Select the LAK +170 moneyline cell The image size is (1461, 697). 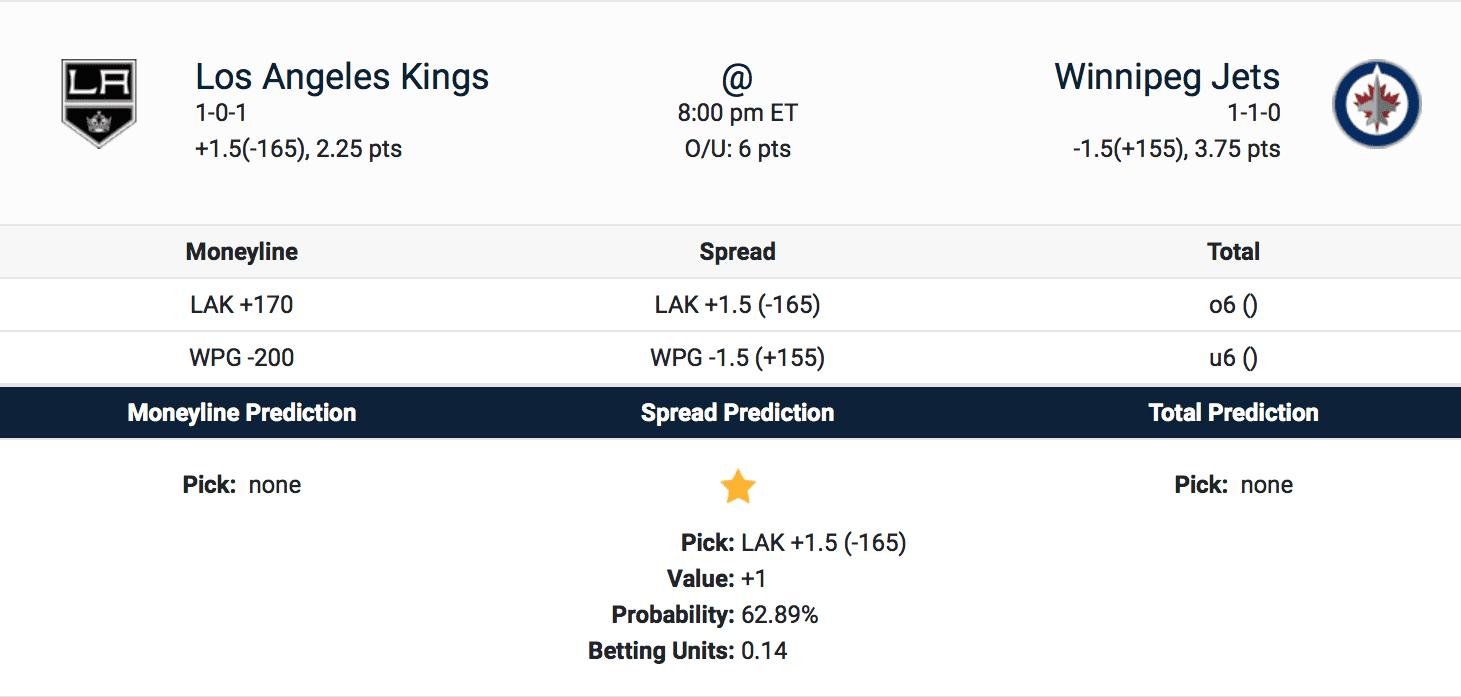pyautogui.click(x=242, y=305)
